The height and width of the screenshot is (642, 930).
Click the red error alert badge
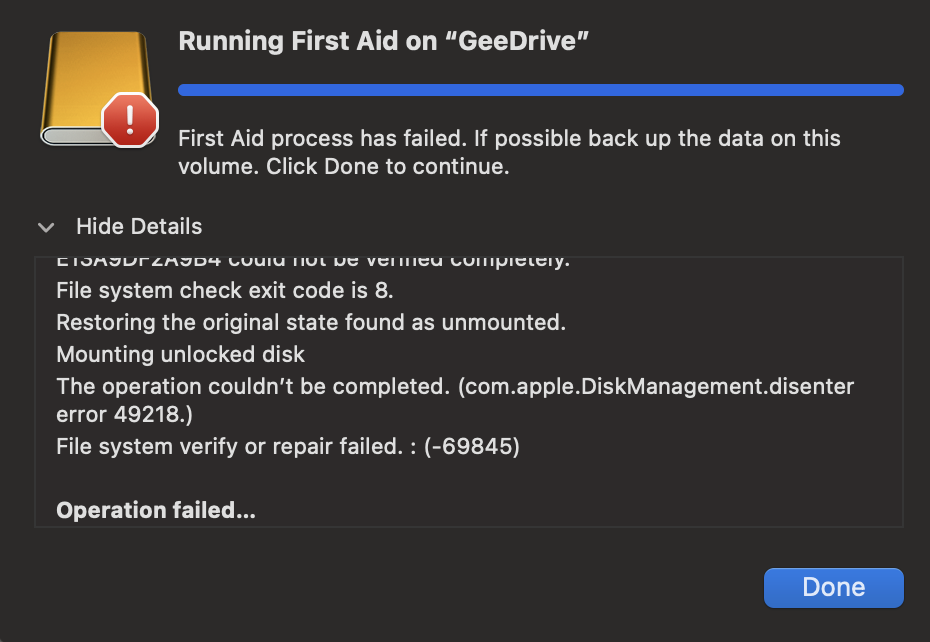[130, 120]
